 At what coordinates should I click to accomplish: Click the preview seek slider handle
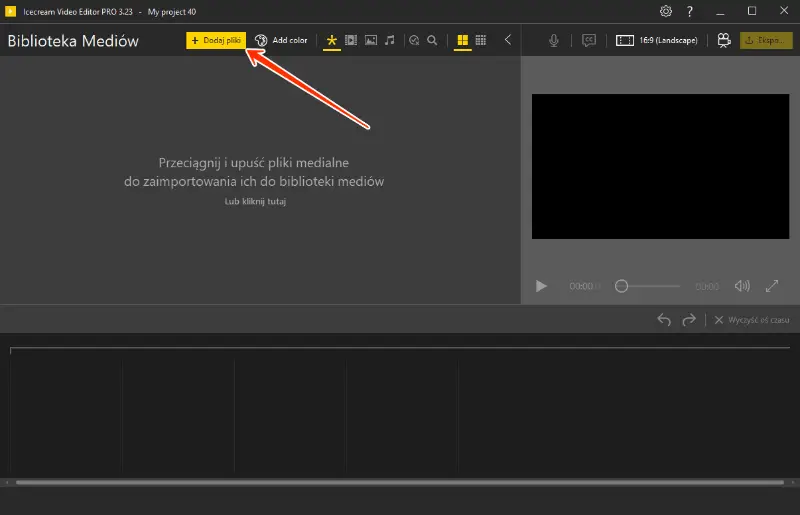click(621, 286)
